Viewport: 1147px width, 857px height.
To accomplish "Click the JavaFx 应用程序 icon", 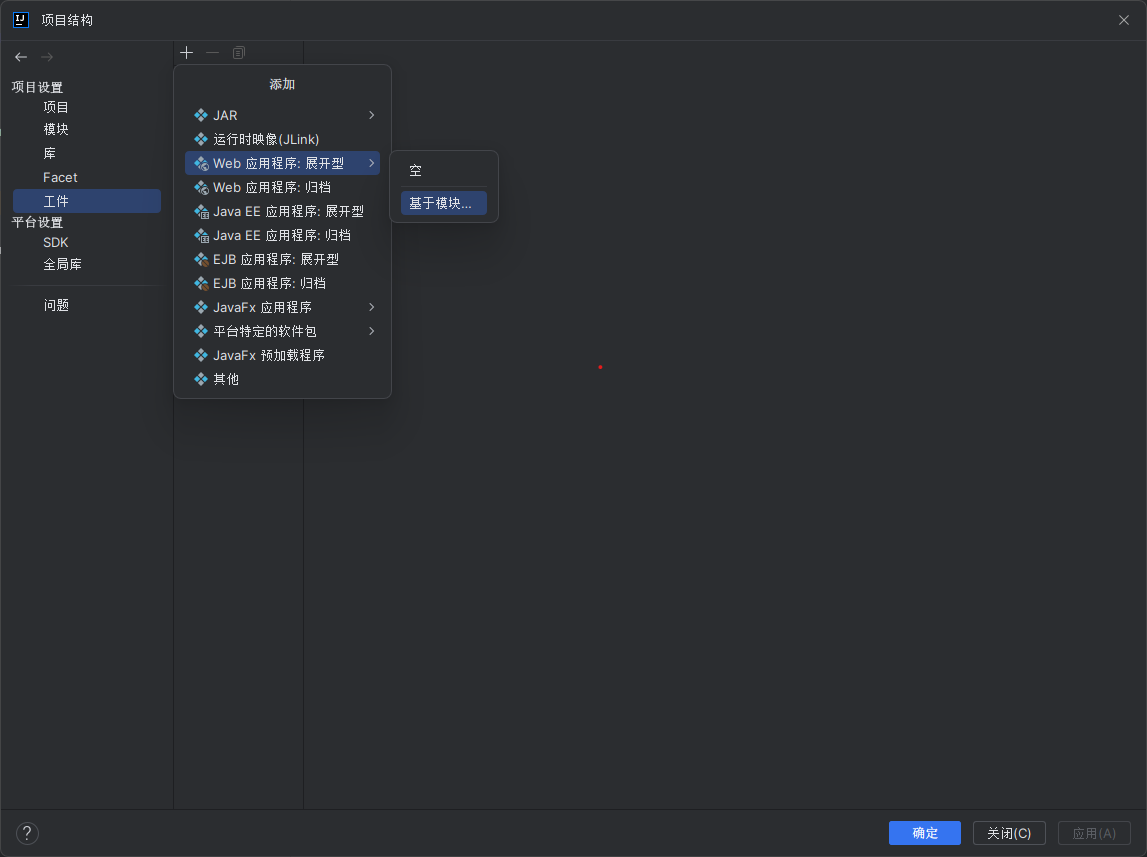I will 201,307.
